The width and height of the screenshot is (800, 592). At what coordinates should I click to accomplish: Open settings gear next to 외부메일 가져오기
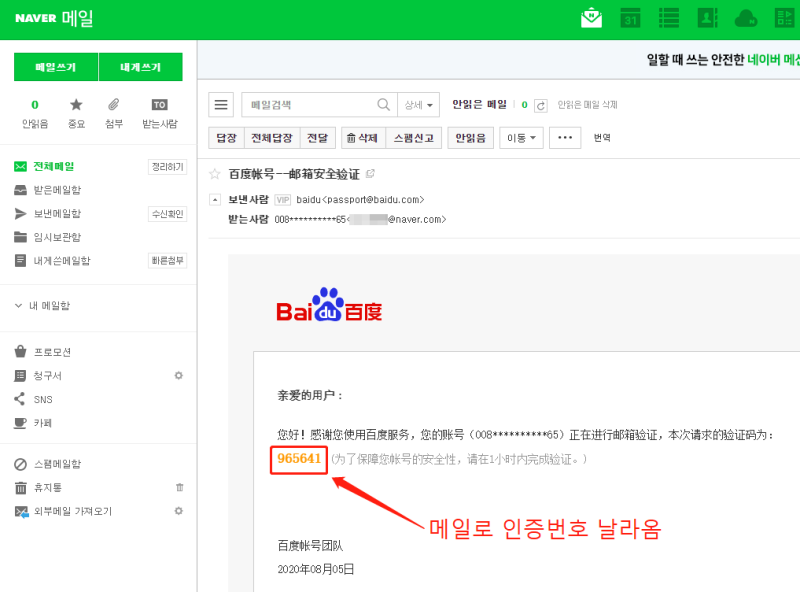(179, 511)
